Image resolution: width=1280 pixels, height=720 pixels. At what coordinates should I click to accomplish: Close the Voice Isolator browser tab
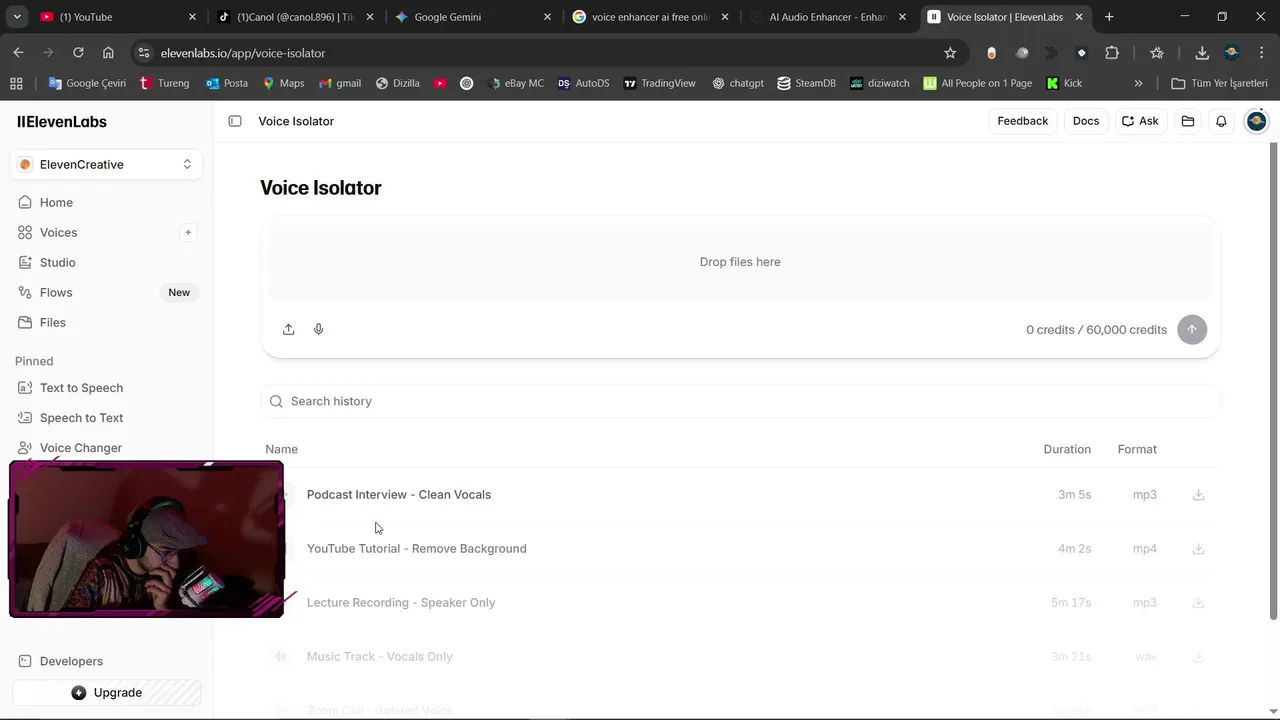[1079, 17]
